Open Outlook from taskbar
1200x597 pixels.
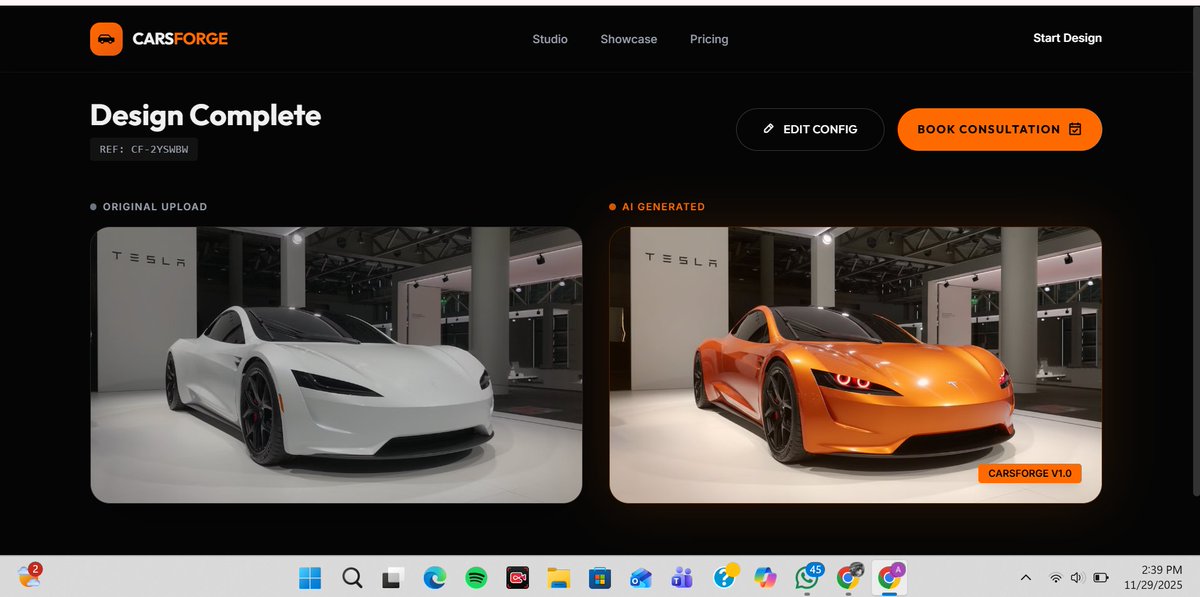pyautogui.click(x=641, y=577)
